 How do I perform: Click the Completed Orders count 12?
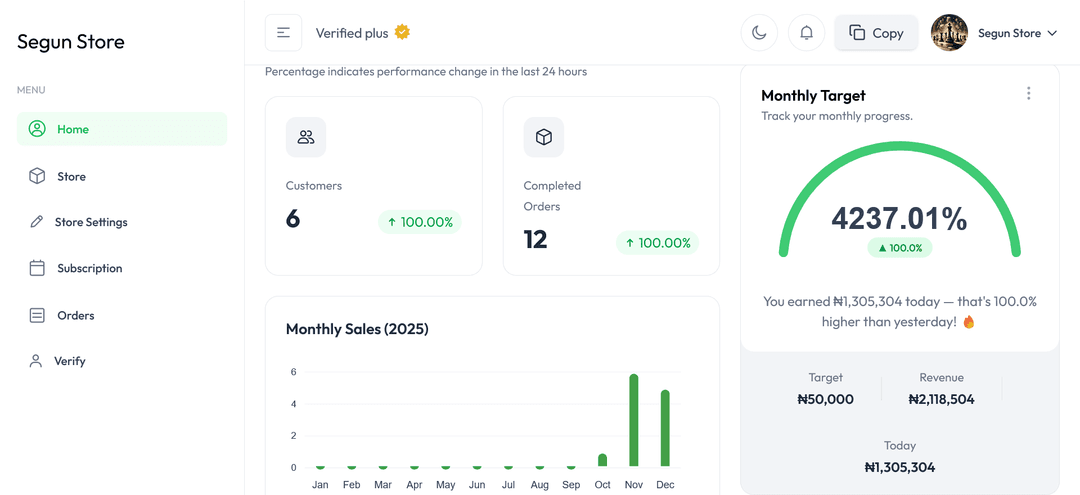tap(535, 240)
